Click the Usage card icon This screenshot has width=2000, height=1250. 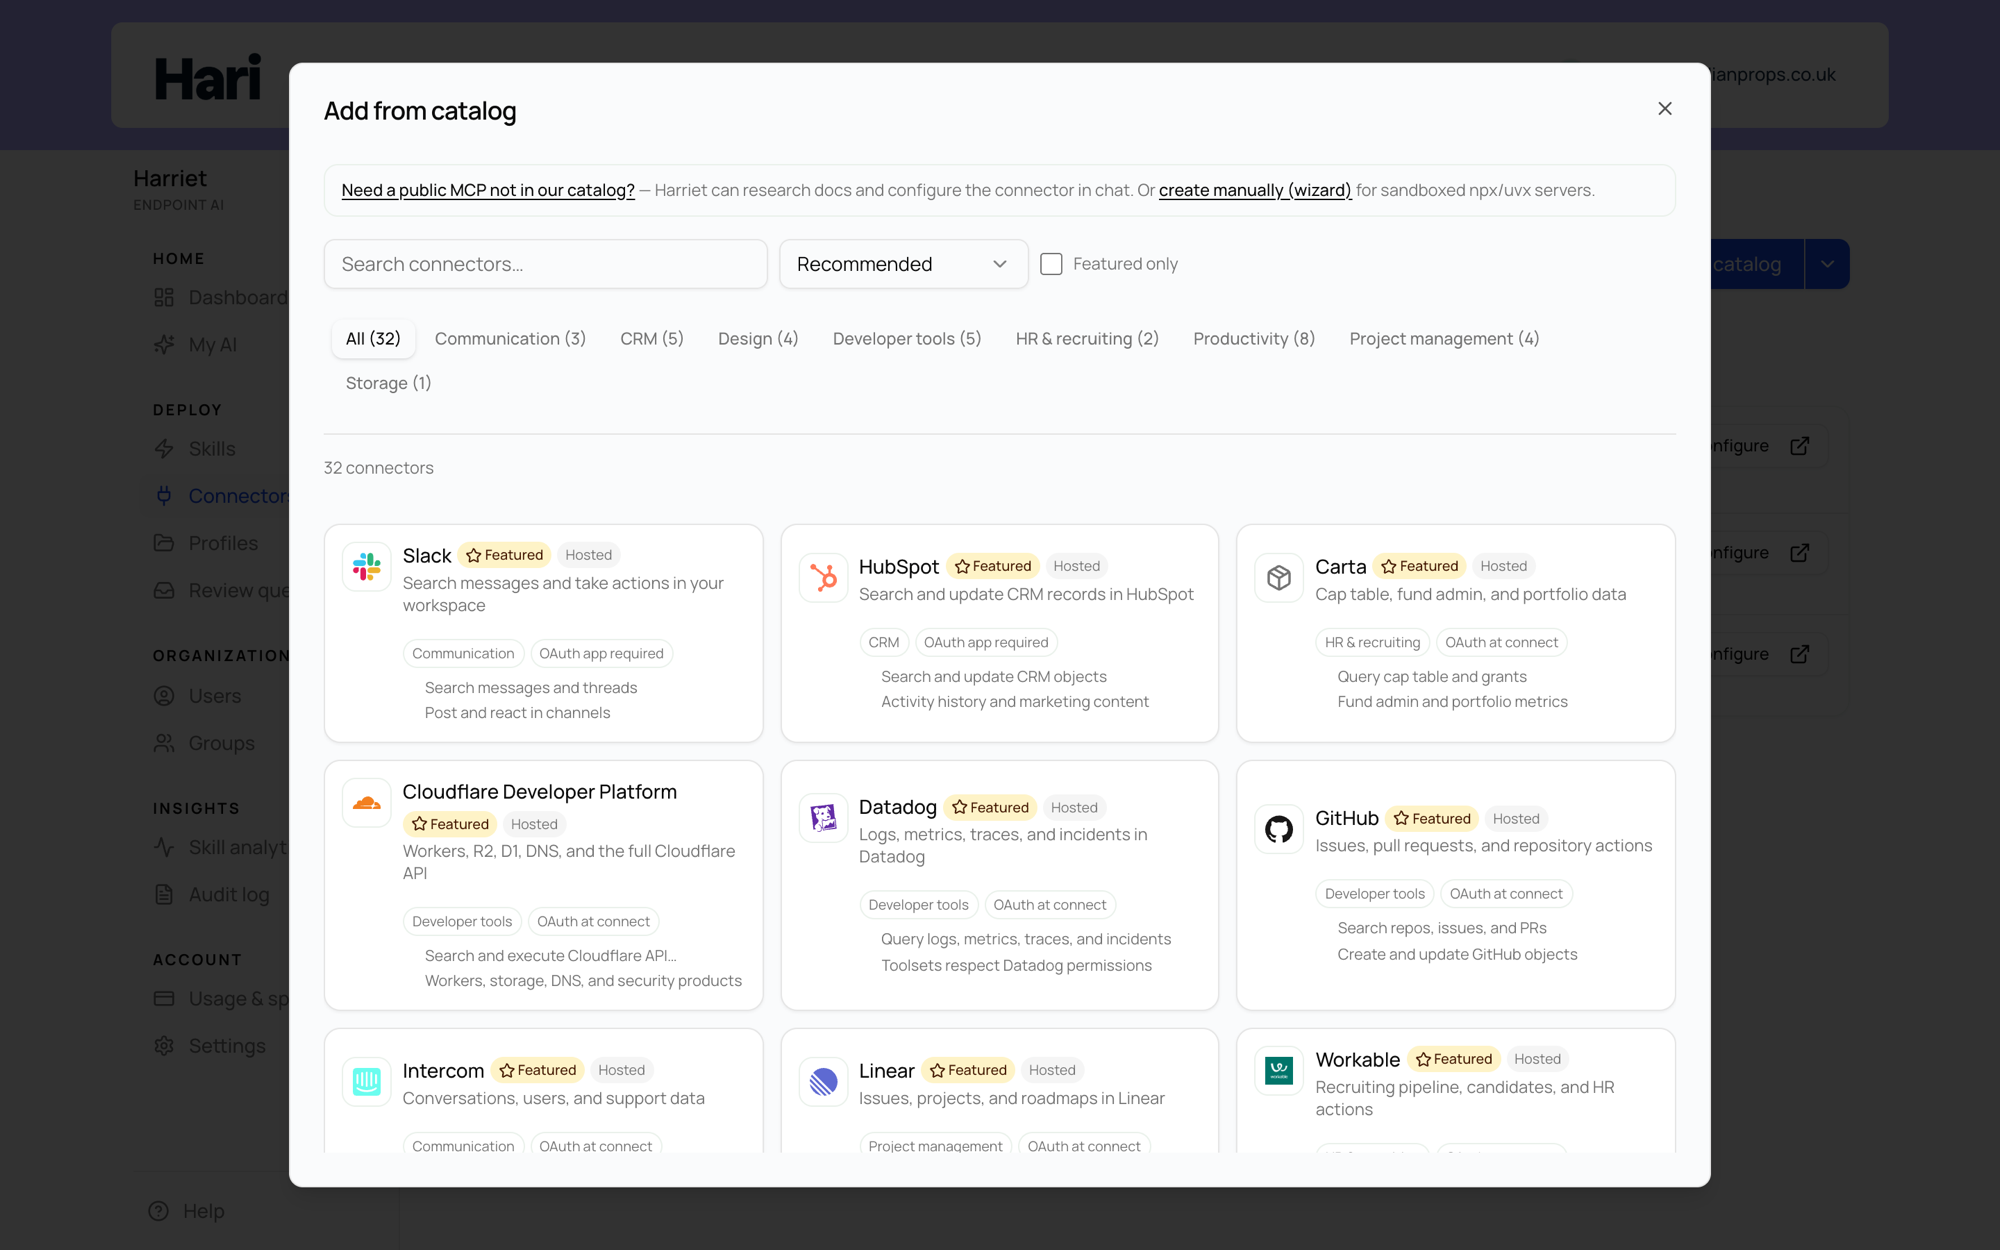164,999
